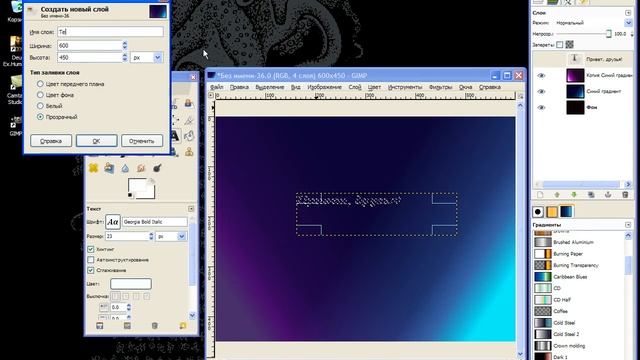Toggle the 'Хинтинг' checkbox

click(x=91, y=249)
